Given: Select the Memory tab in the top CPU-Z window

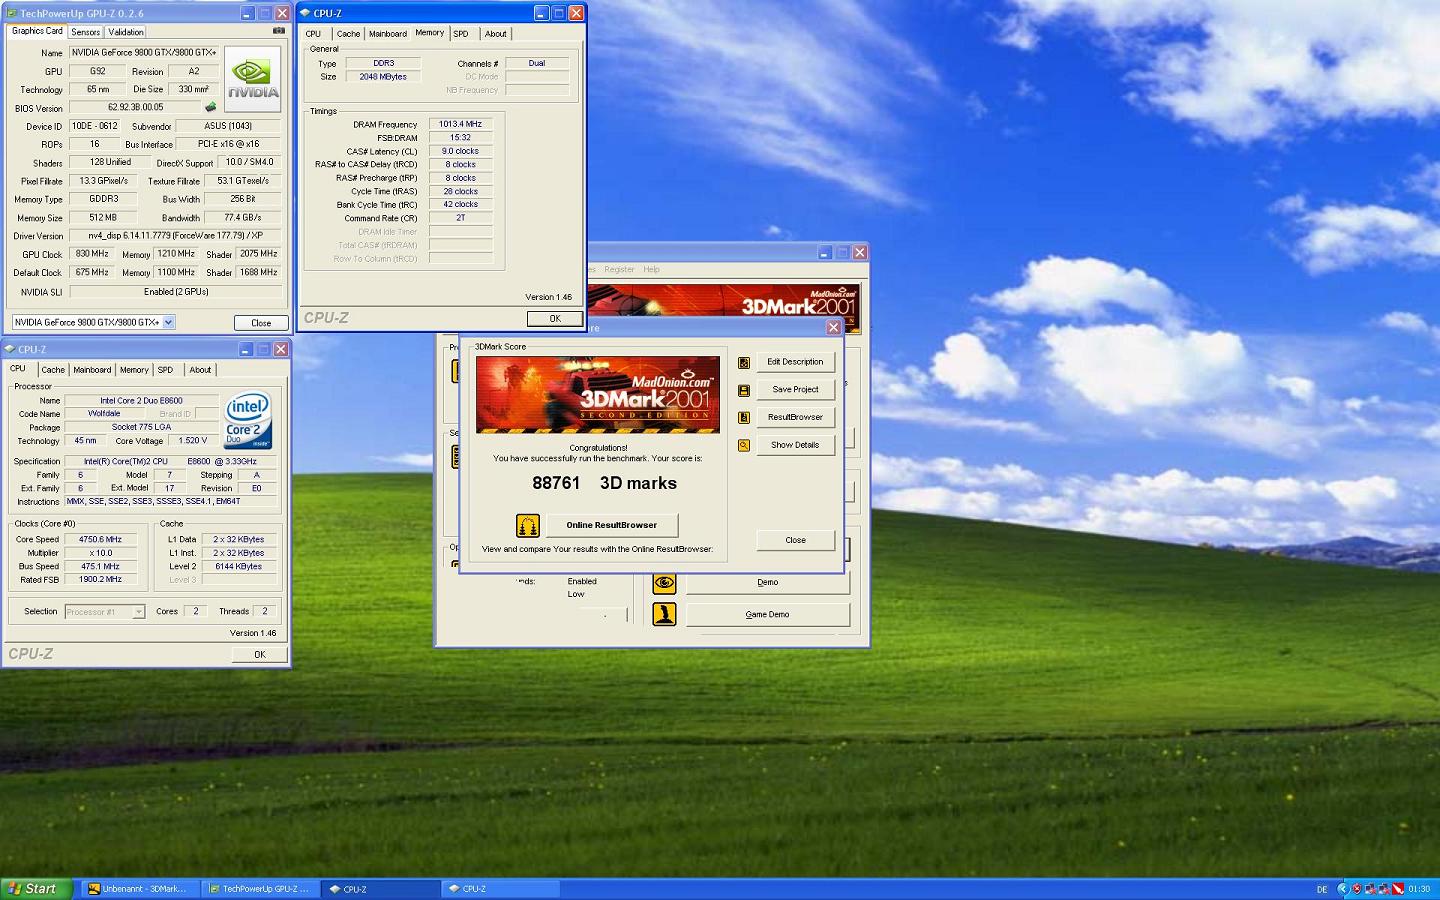Looking at the screenshot, I should click(x=430, y=33).
